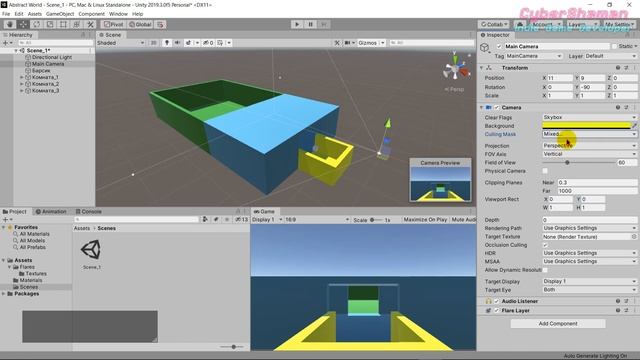
Task: Select the Transform tool
Action: coord(77,24)
